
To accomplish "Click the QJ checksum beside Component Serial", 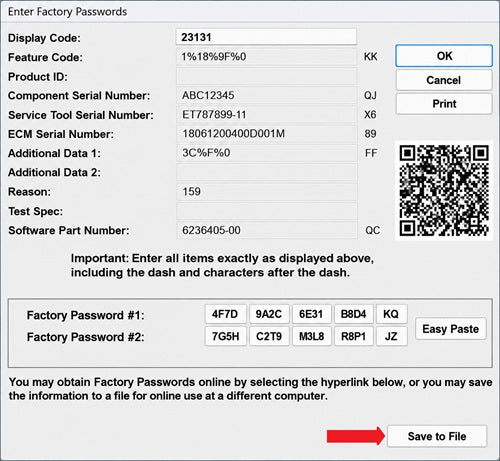I will point(370,96).
